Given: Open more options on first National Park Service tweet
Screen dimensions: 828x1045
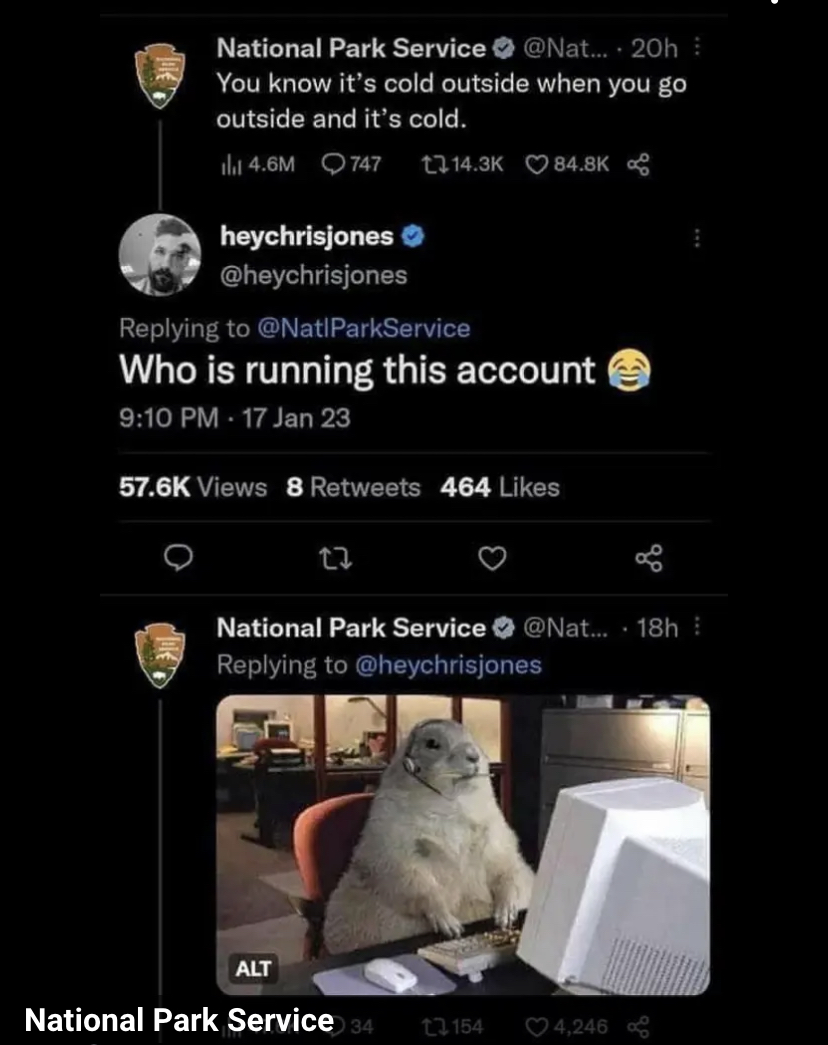Looking at the screenshot, I should (x=697, y=47).
